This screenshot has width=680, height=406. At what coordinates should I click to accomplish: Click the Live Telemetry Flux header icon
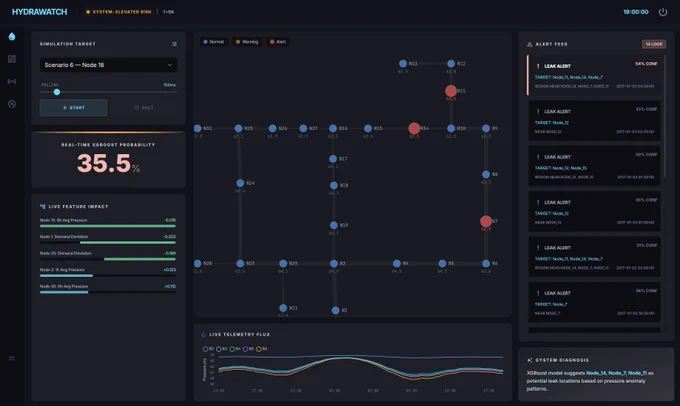pos(203,334)
